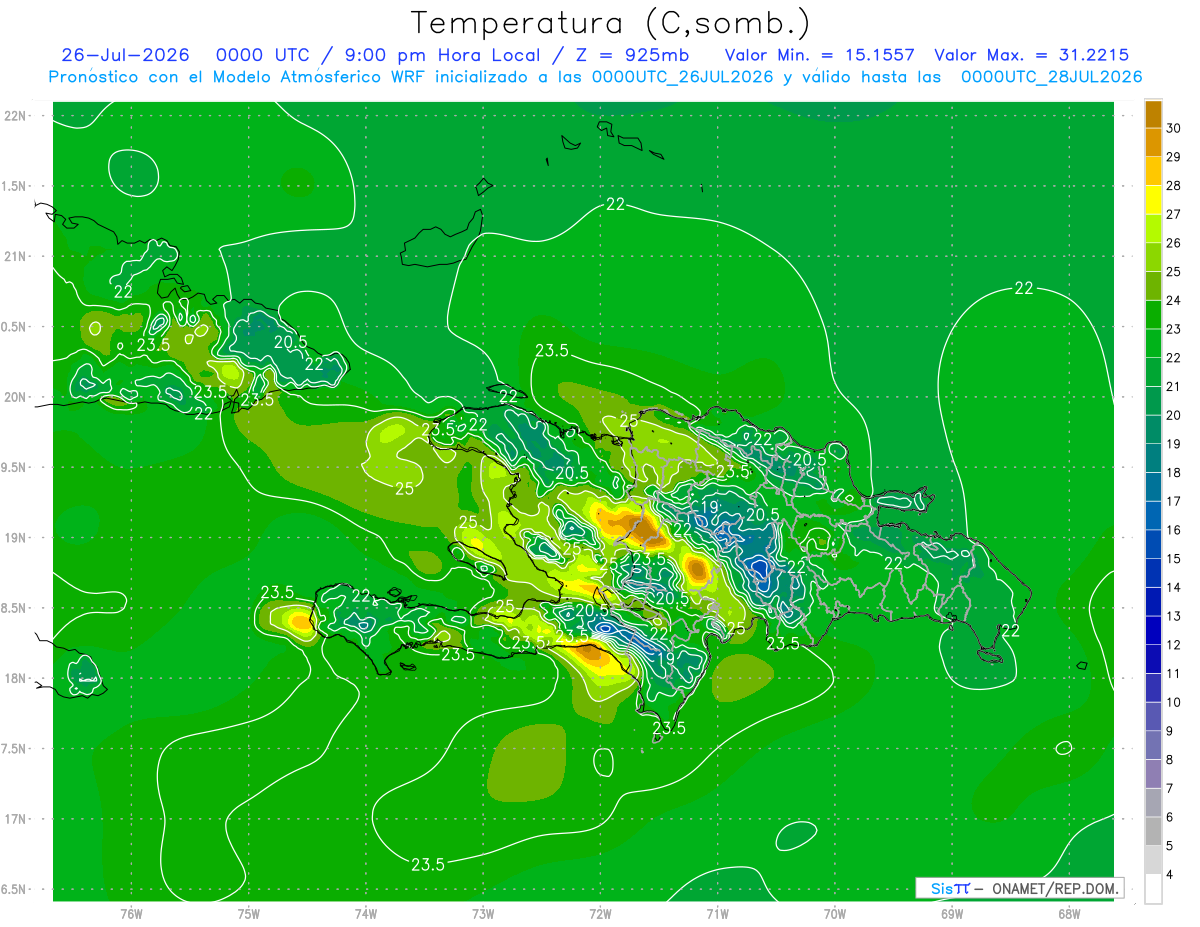Click 'Valor Min. = 15.1557' text
The width and height of the screenshot is (1200, 927).
click(819, 55)
